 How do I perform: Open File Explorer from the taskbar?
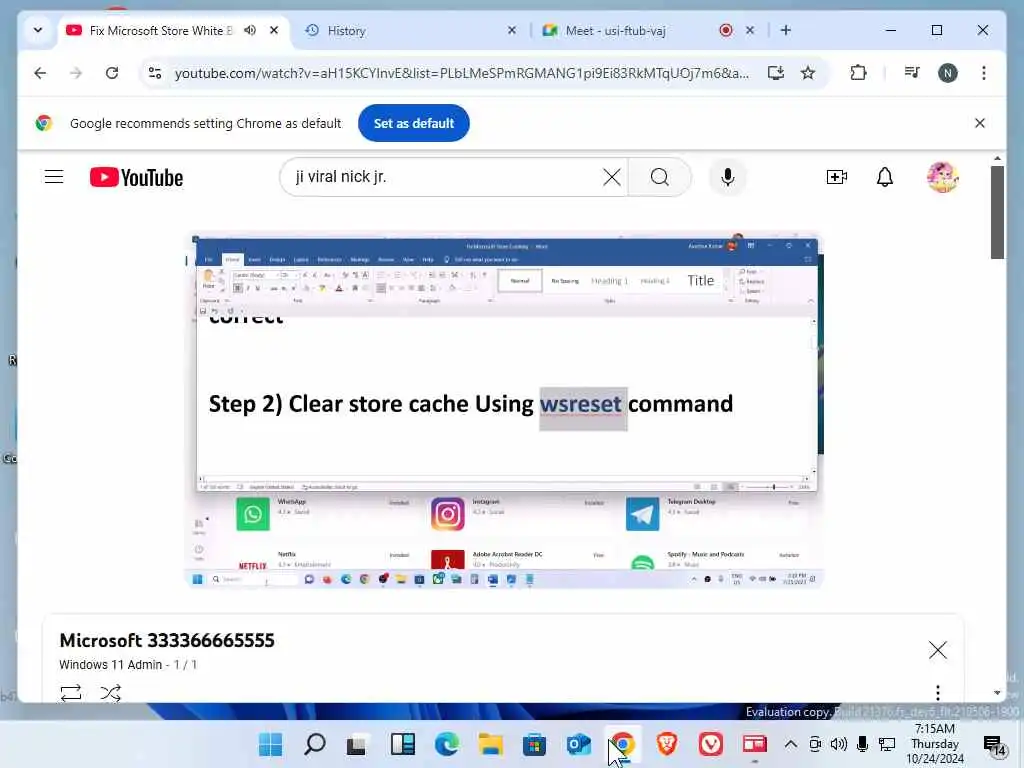click(490, 744)
